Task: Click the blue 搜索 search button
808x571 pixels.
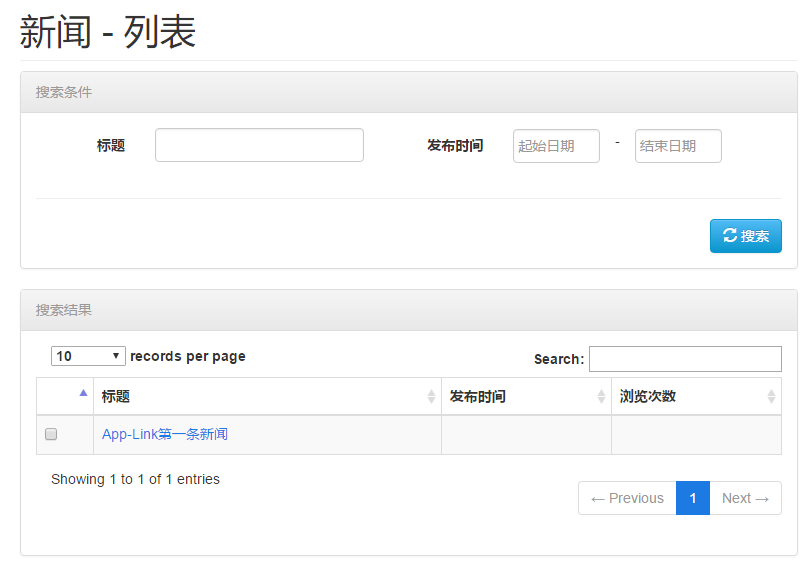Action: click(745, 236)
